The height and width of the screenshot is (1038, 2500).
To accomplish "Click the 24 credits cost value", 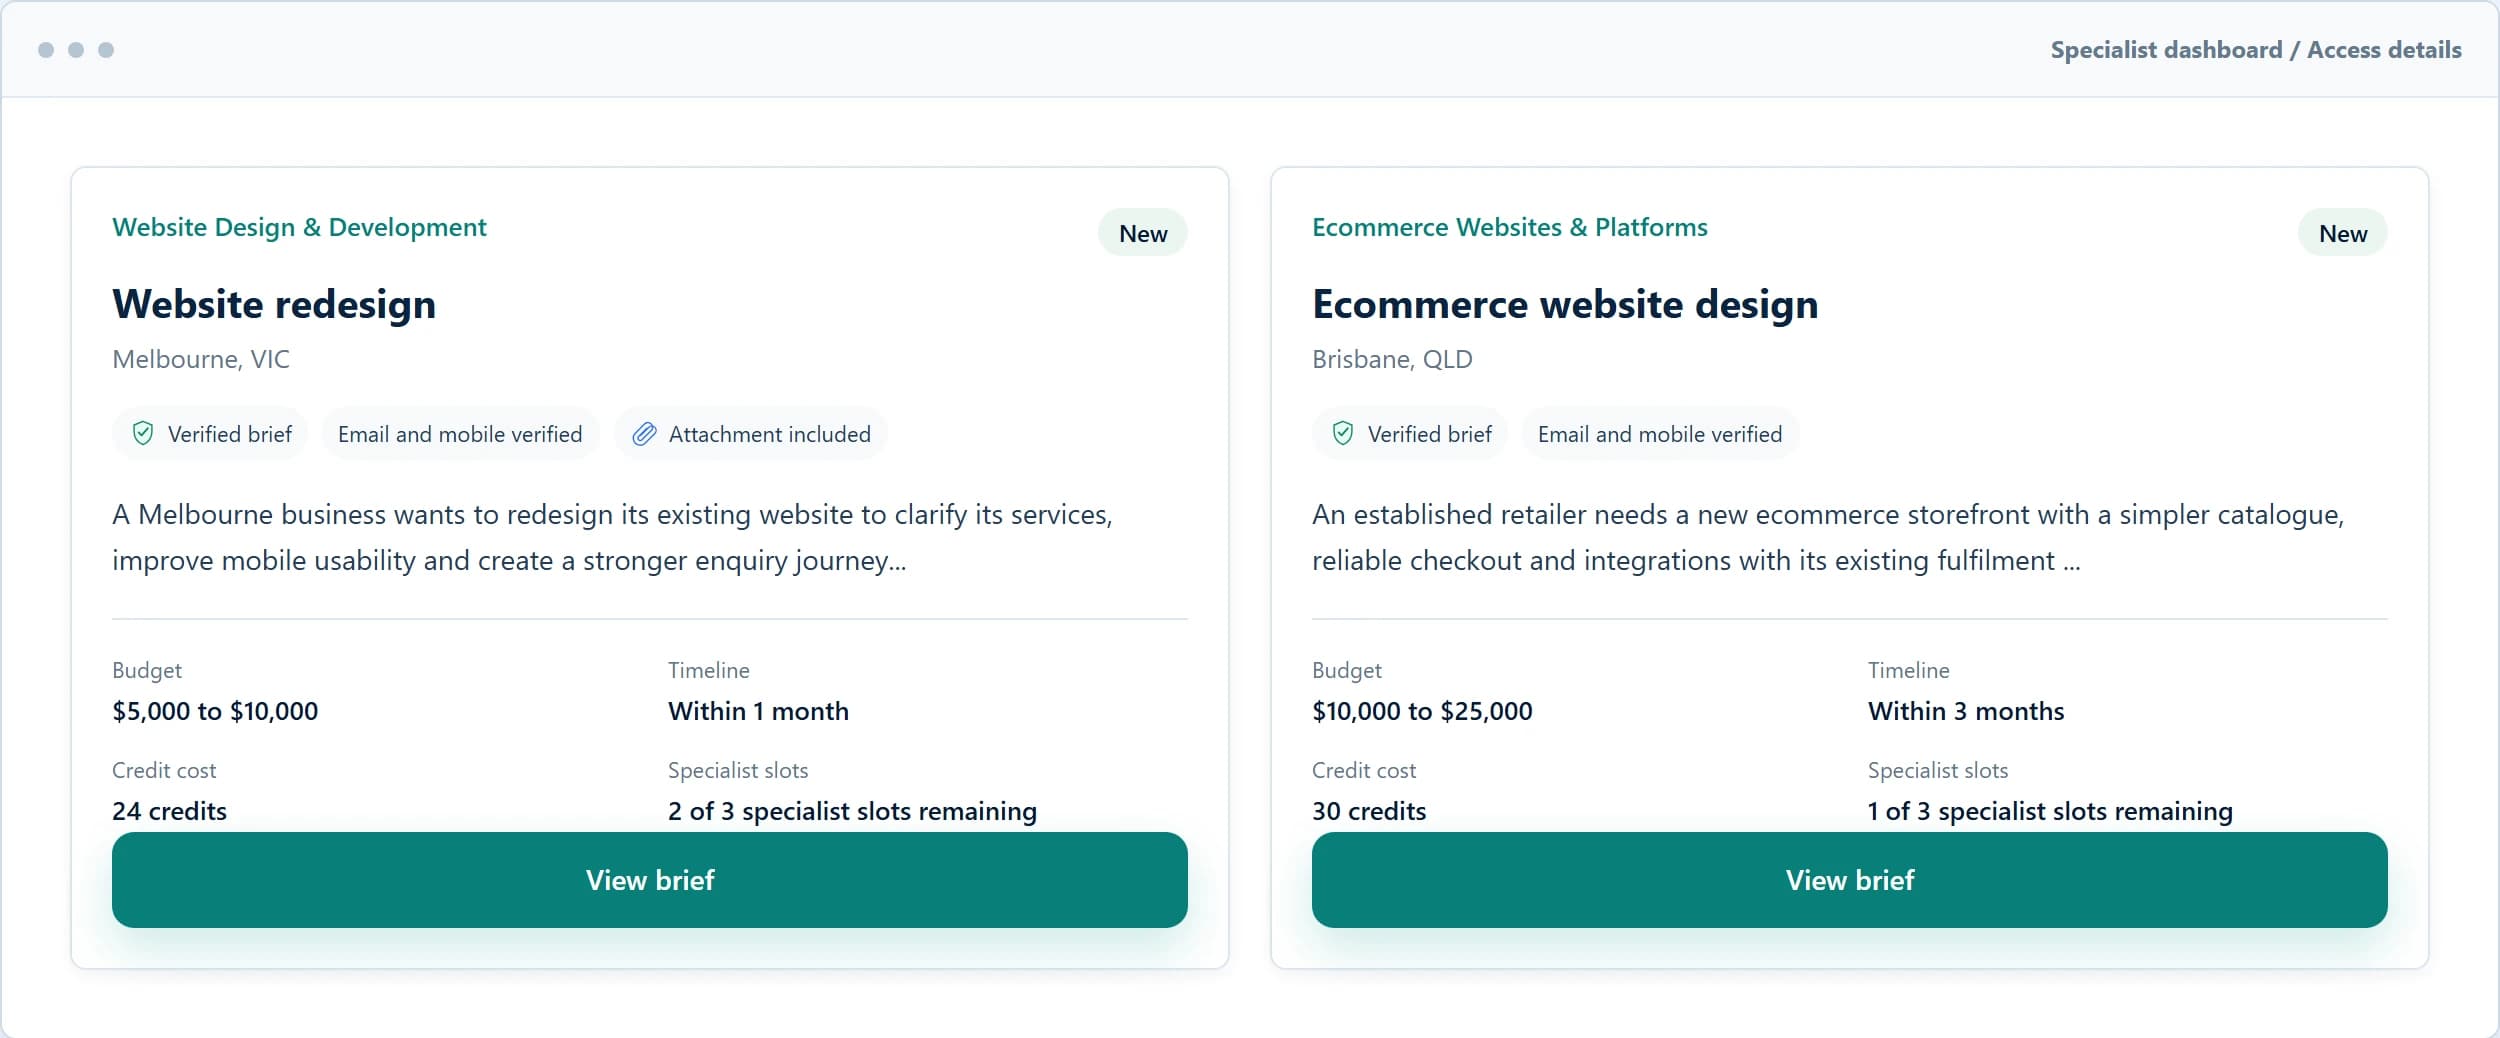I will (169, 811).
